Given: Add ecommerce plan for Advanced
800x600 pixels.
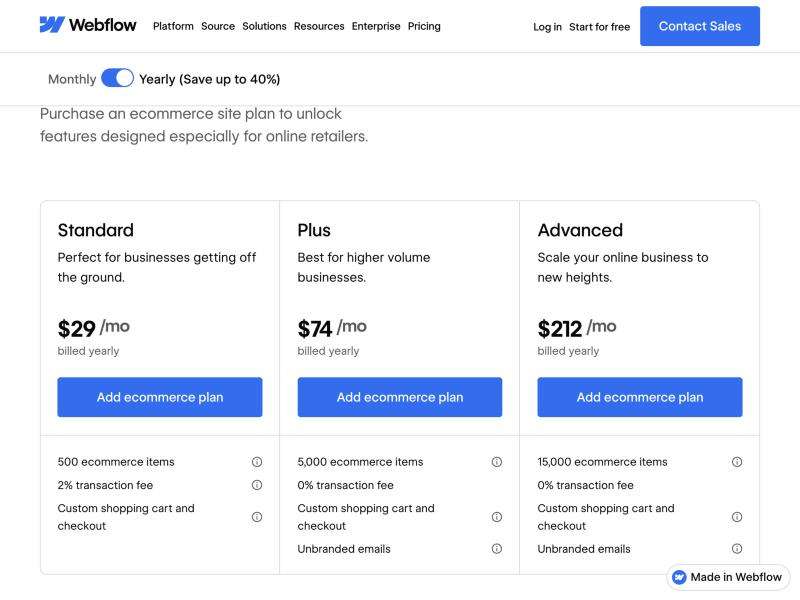Looking at the screenshot, I should point(640,397).
